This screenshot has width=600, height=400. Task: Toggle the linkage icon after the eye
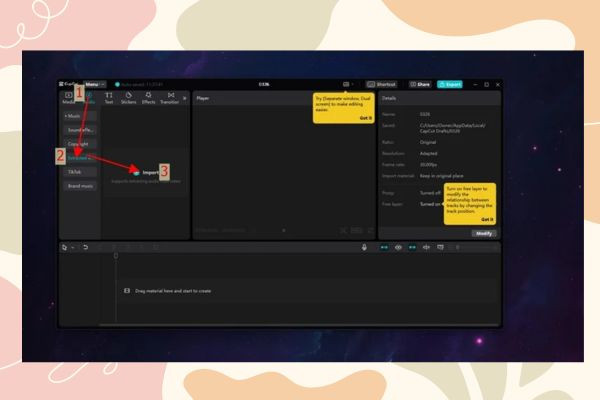(x=412, y=248)
